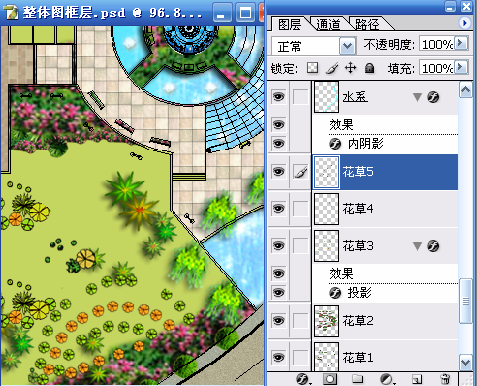The width and height of the screenshot is (477, 386).
Task: Click the lock all padlock icon
Action: [369, 68]
